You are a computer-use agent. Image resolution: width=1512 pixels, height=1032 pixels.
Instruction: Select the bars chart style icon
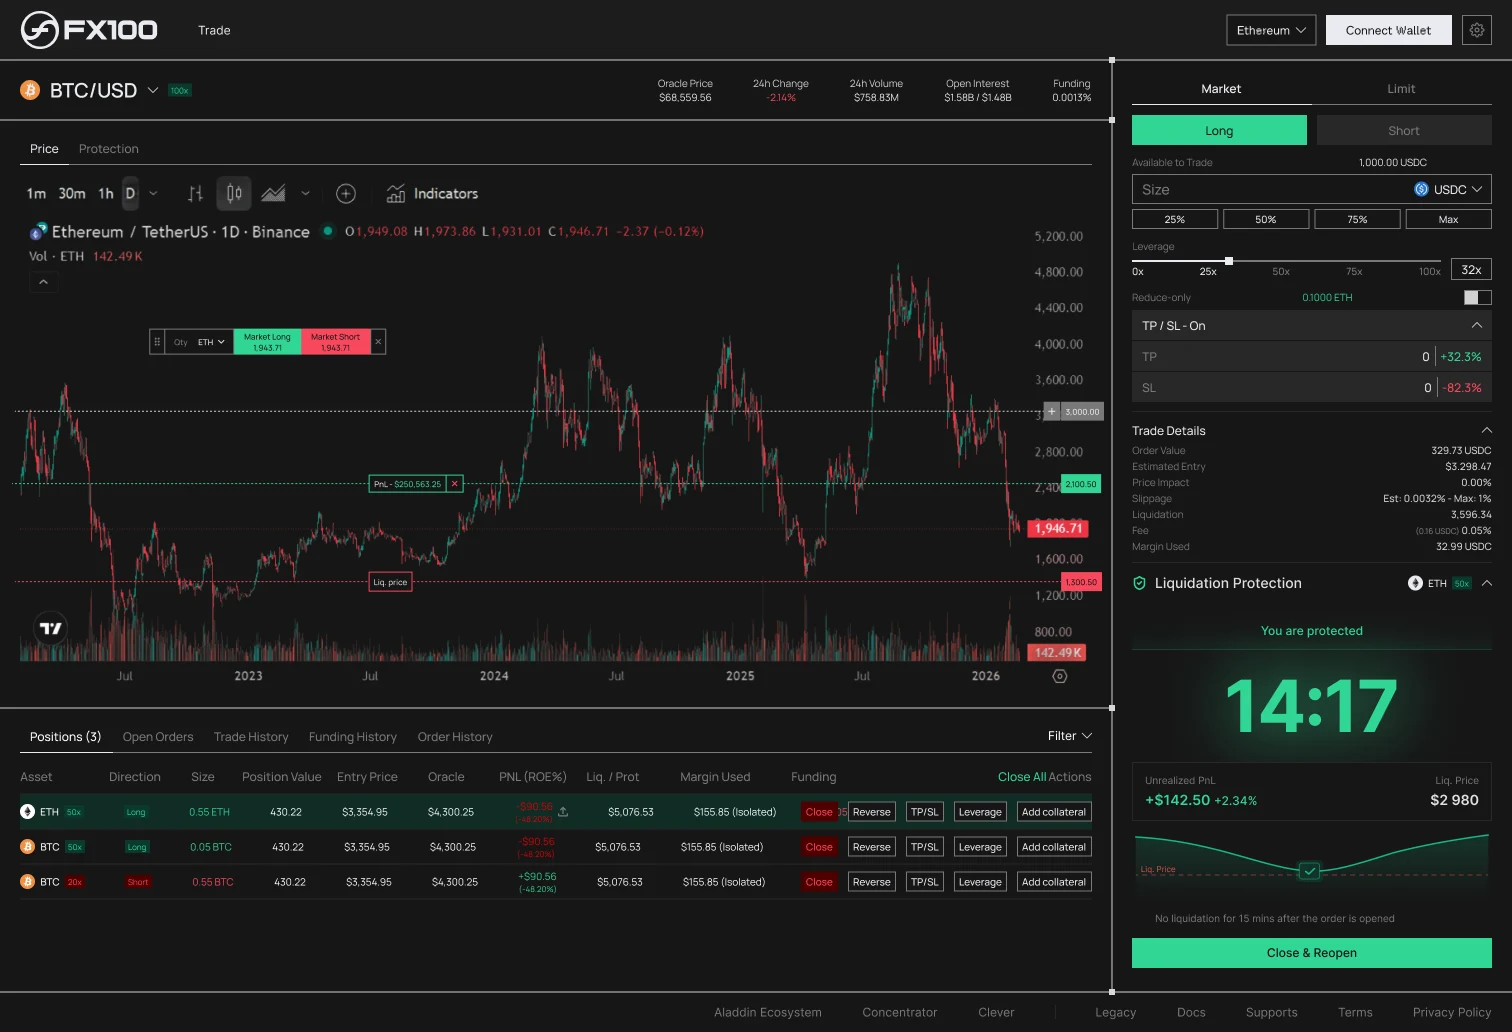[195, 193]
